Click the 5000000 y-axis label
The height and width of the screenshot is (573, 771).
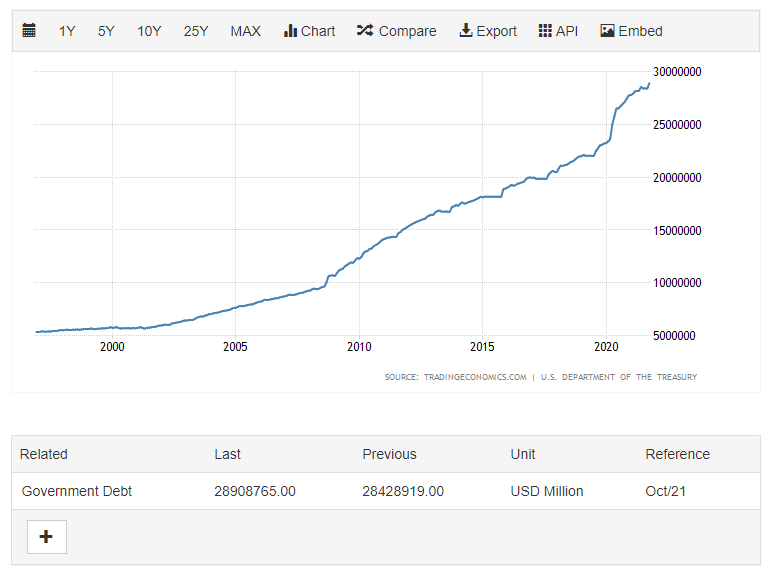[x=674, y=335]
